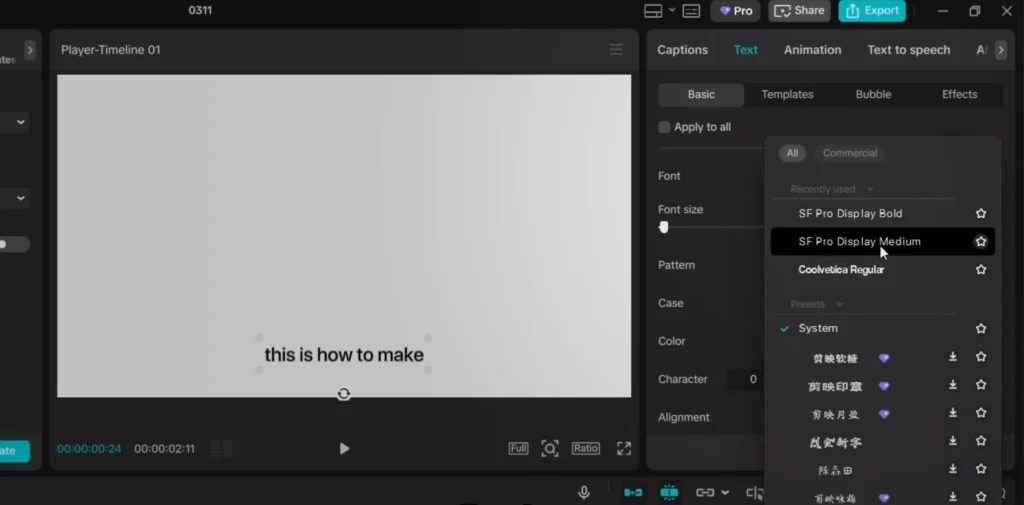Star the System font entry
Image resolution: width=1024 pixels, height=505 pixels.
coord(980,329)
